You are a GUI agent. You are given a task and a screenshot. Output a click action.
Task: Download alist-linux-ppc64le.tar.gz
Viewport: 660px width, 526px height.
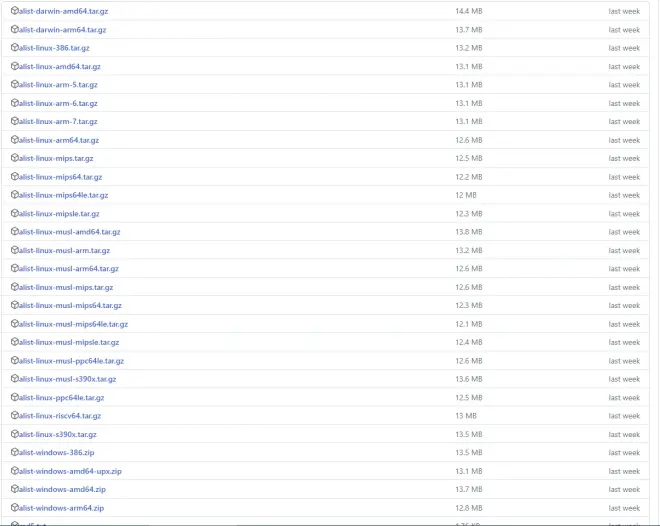[61, 398]
